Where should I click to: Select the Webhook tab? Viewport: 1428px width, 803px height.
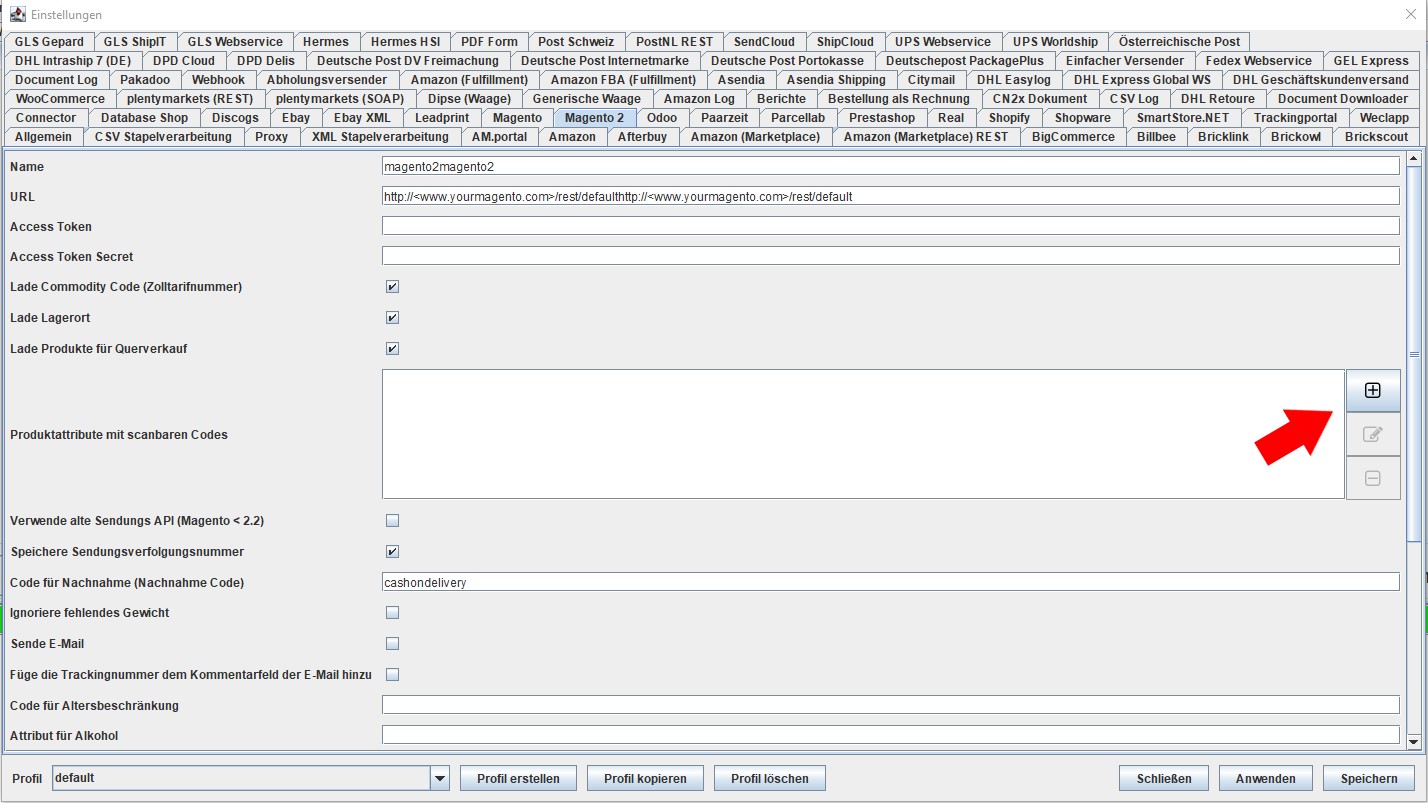tap(218, 80)
